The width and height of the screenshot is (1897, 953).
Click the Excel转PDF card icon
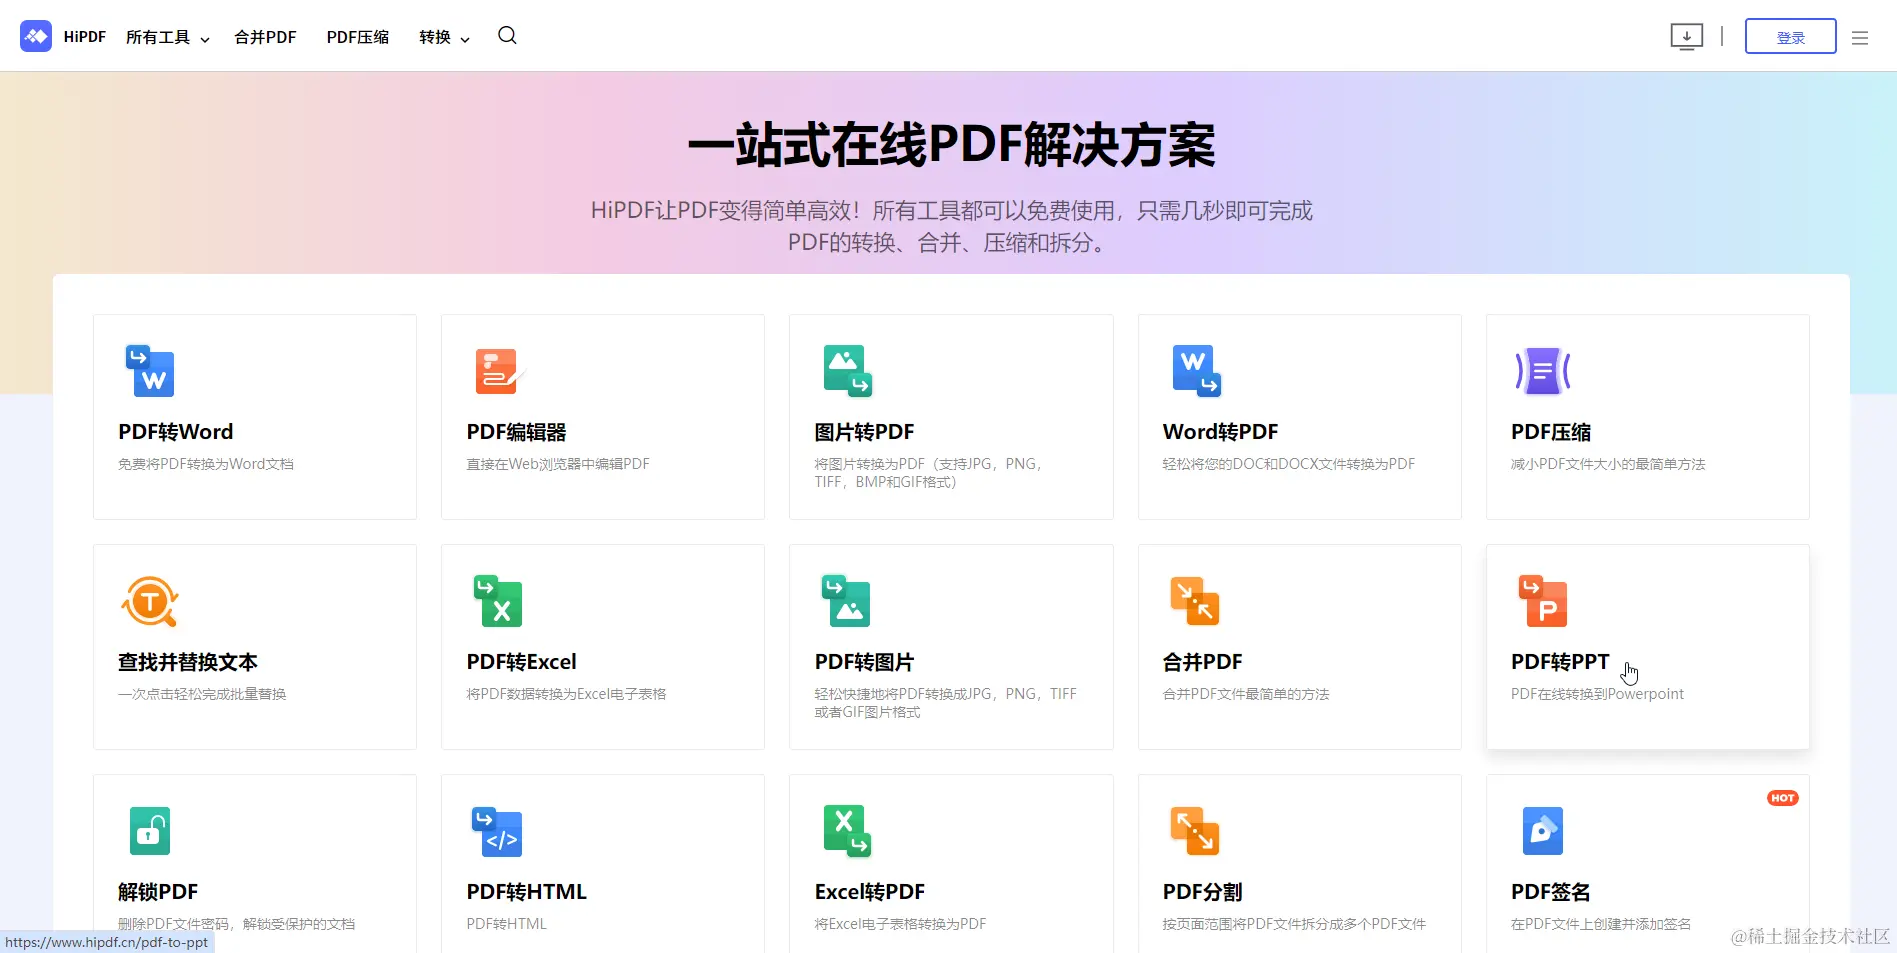(x=847, y=831)
